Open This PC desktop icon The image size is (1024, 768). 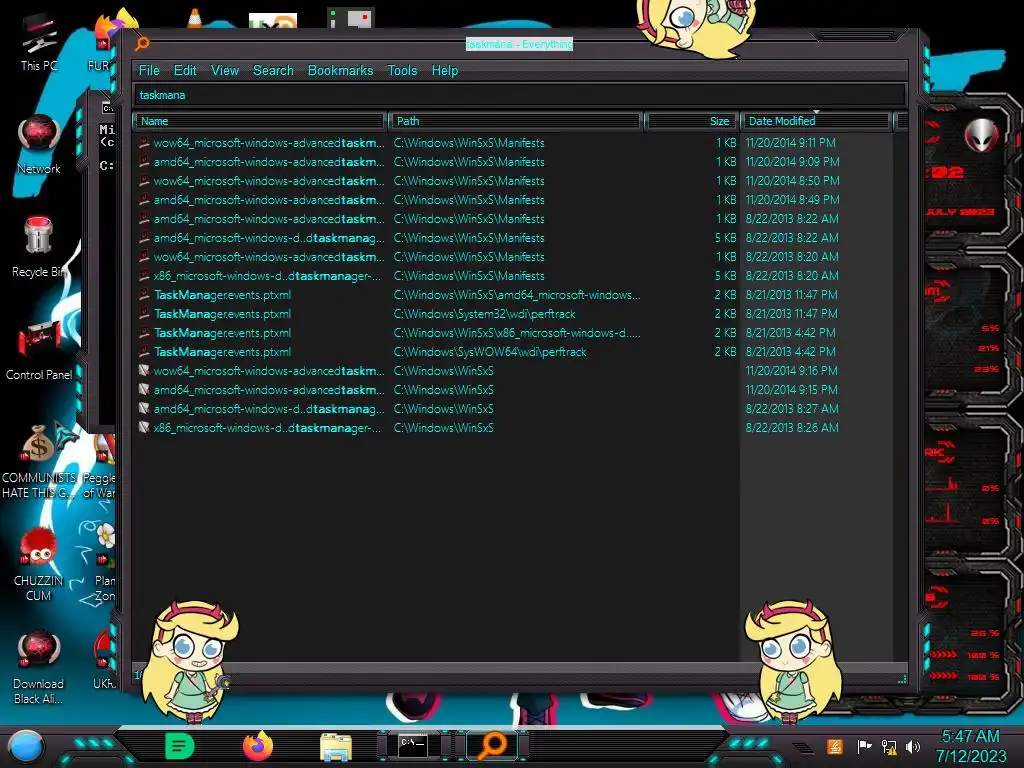tap(39, 40)
